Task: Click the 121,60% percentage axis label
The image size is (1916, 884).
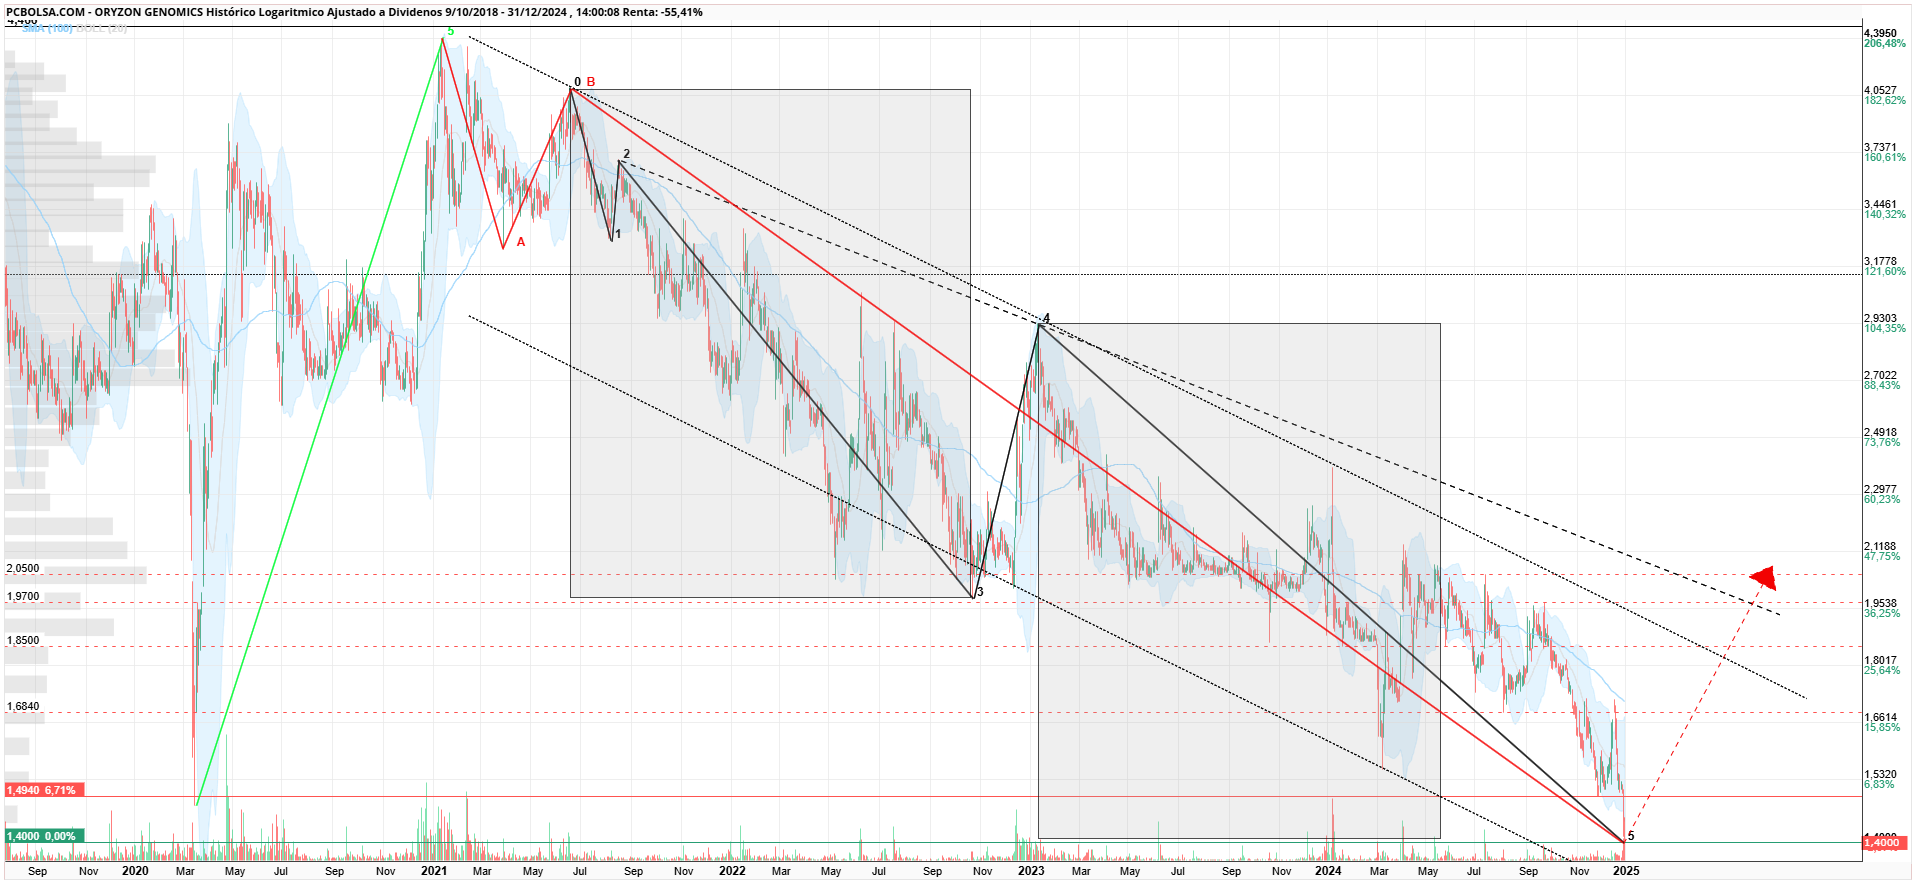Action: tap(1884, 271)
